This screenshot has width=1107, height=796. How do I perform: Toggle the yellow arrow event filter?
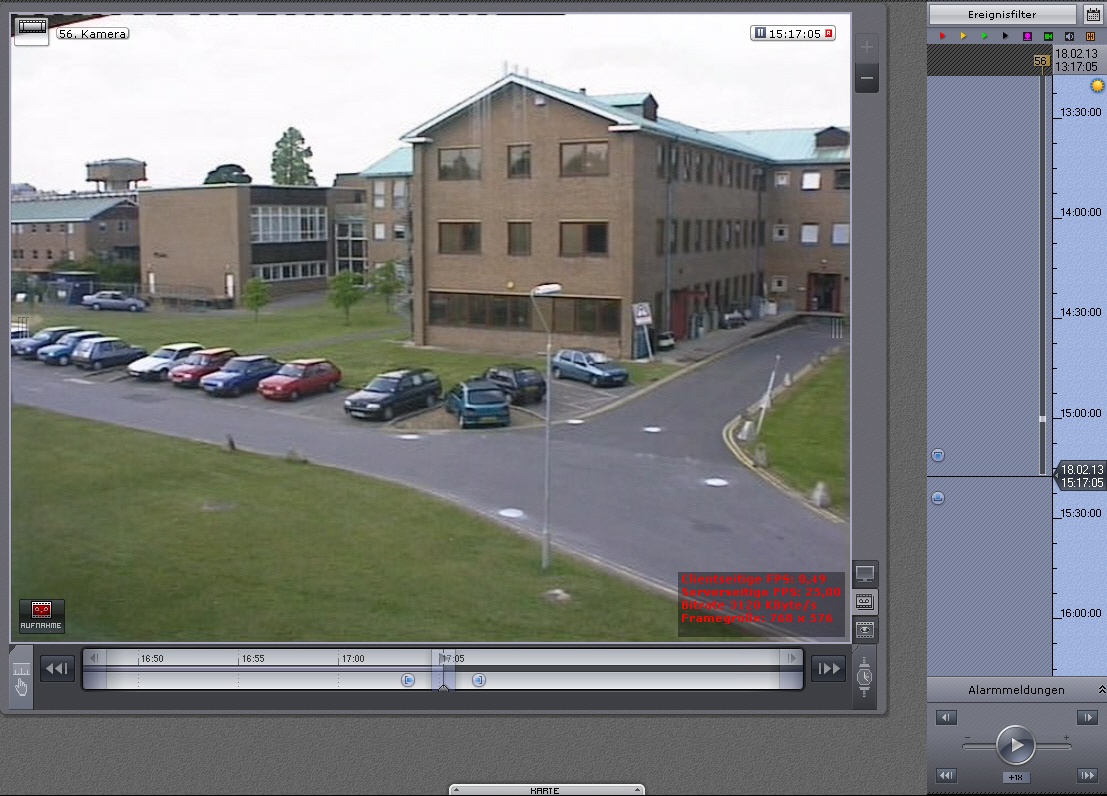[963, 36]
